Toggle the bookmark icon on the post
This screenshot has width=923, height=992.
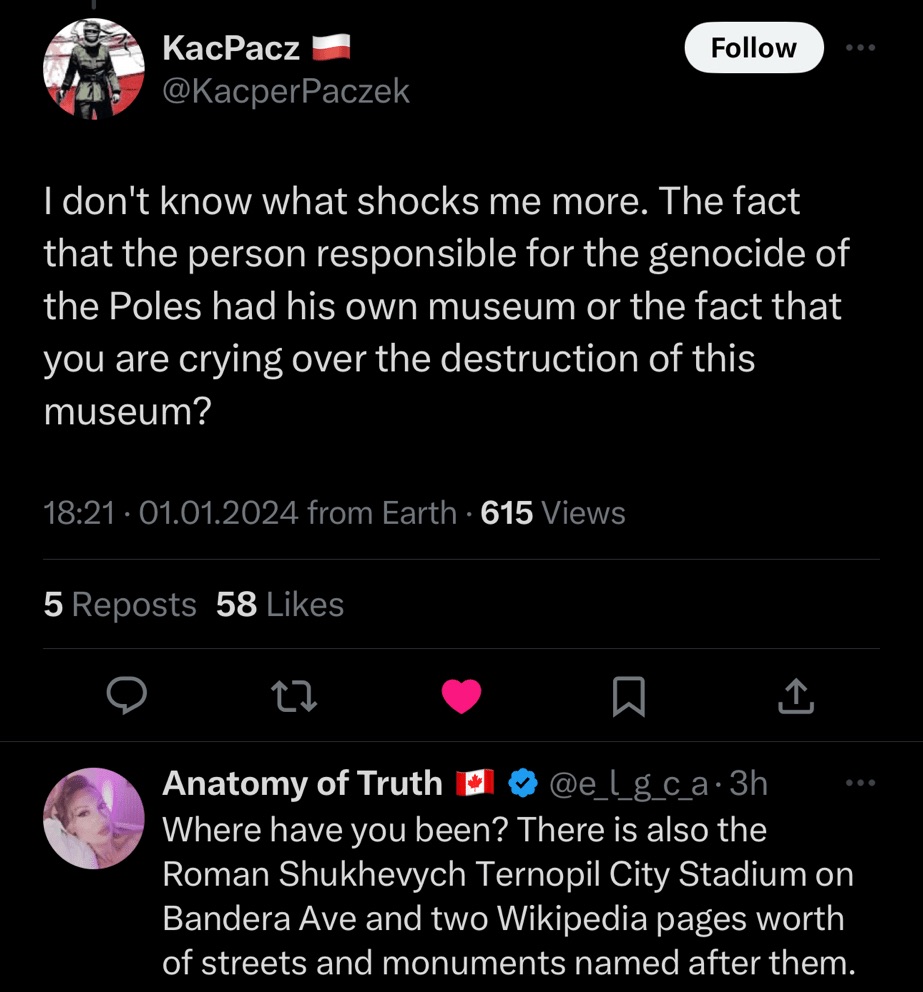coord(628,696)
